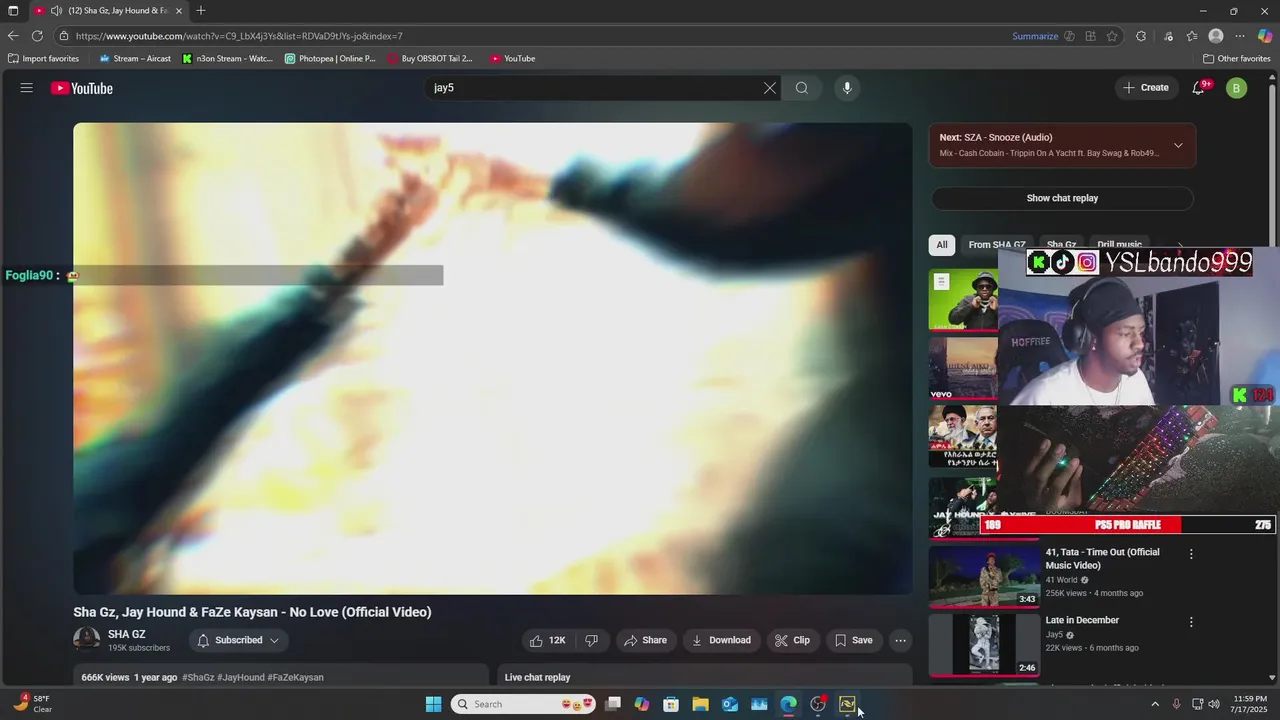Go back in the browser

click(13, 35)
